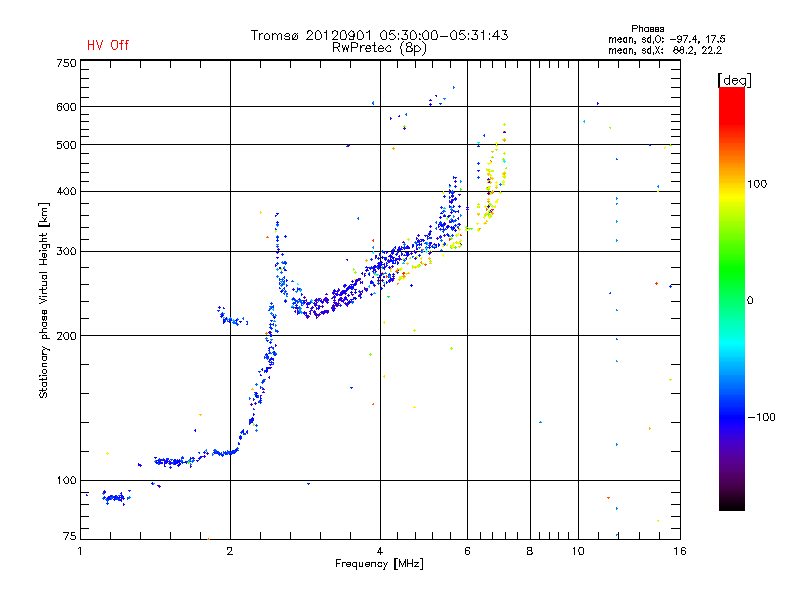
Task: Click the blue E-layer echo cluster below 100 km
Action: 115,497
